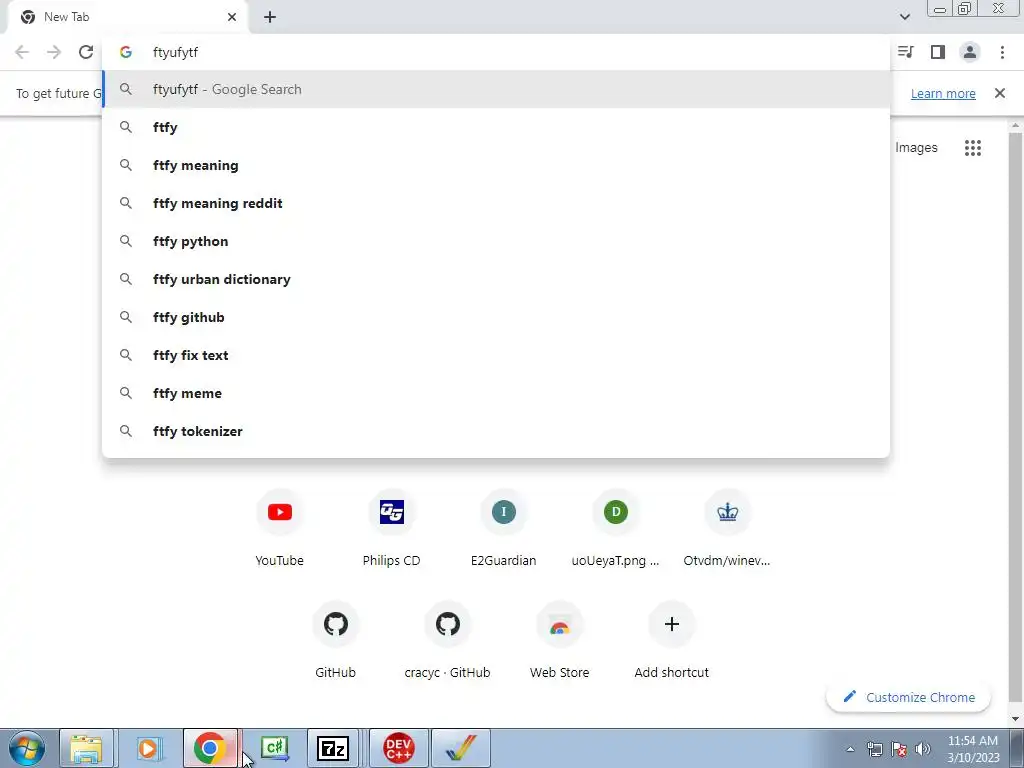Open the YouTube shortcut
The height and width of the screenshot is (768, 1024).
point(280,529)
